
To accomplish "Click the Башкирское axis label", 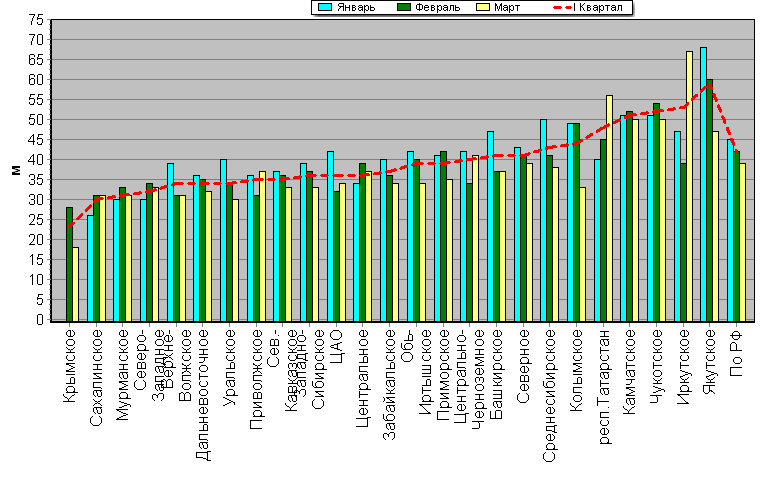I will pos(496,374).
